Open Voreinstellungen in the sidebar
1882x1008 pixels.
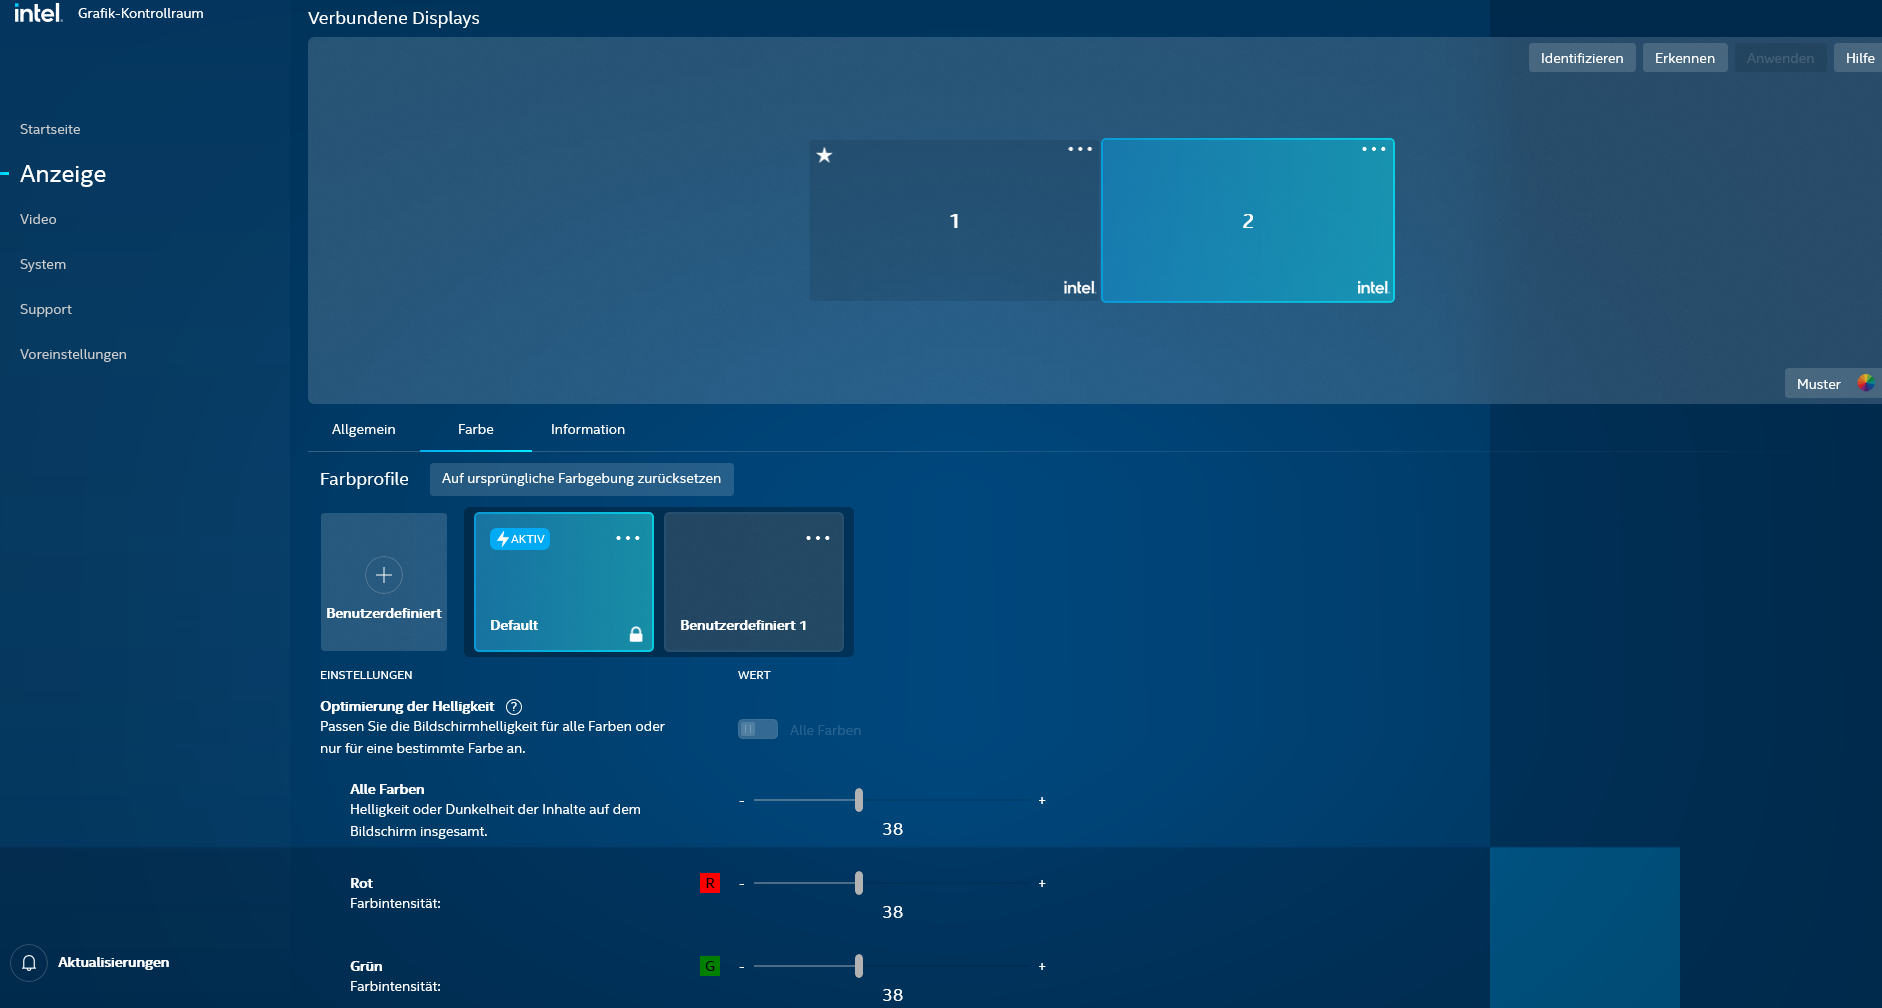[x=73, y=354]
